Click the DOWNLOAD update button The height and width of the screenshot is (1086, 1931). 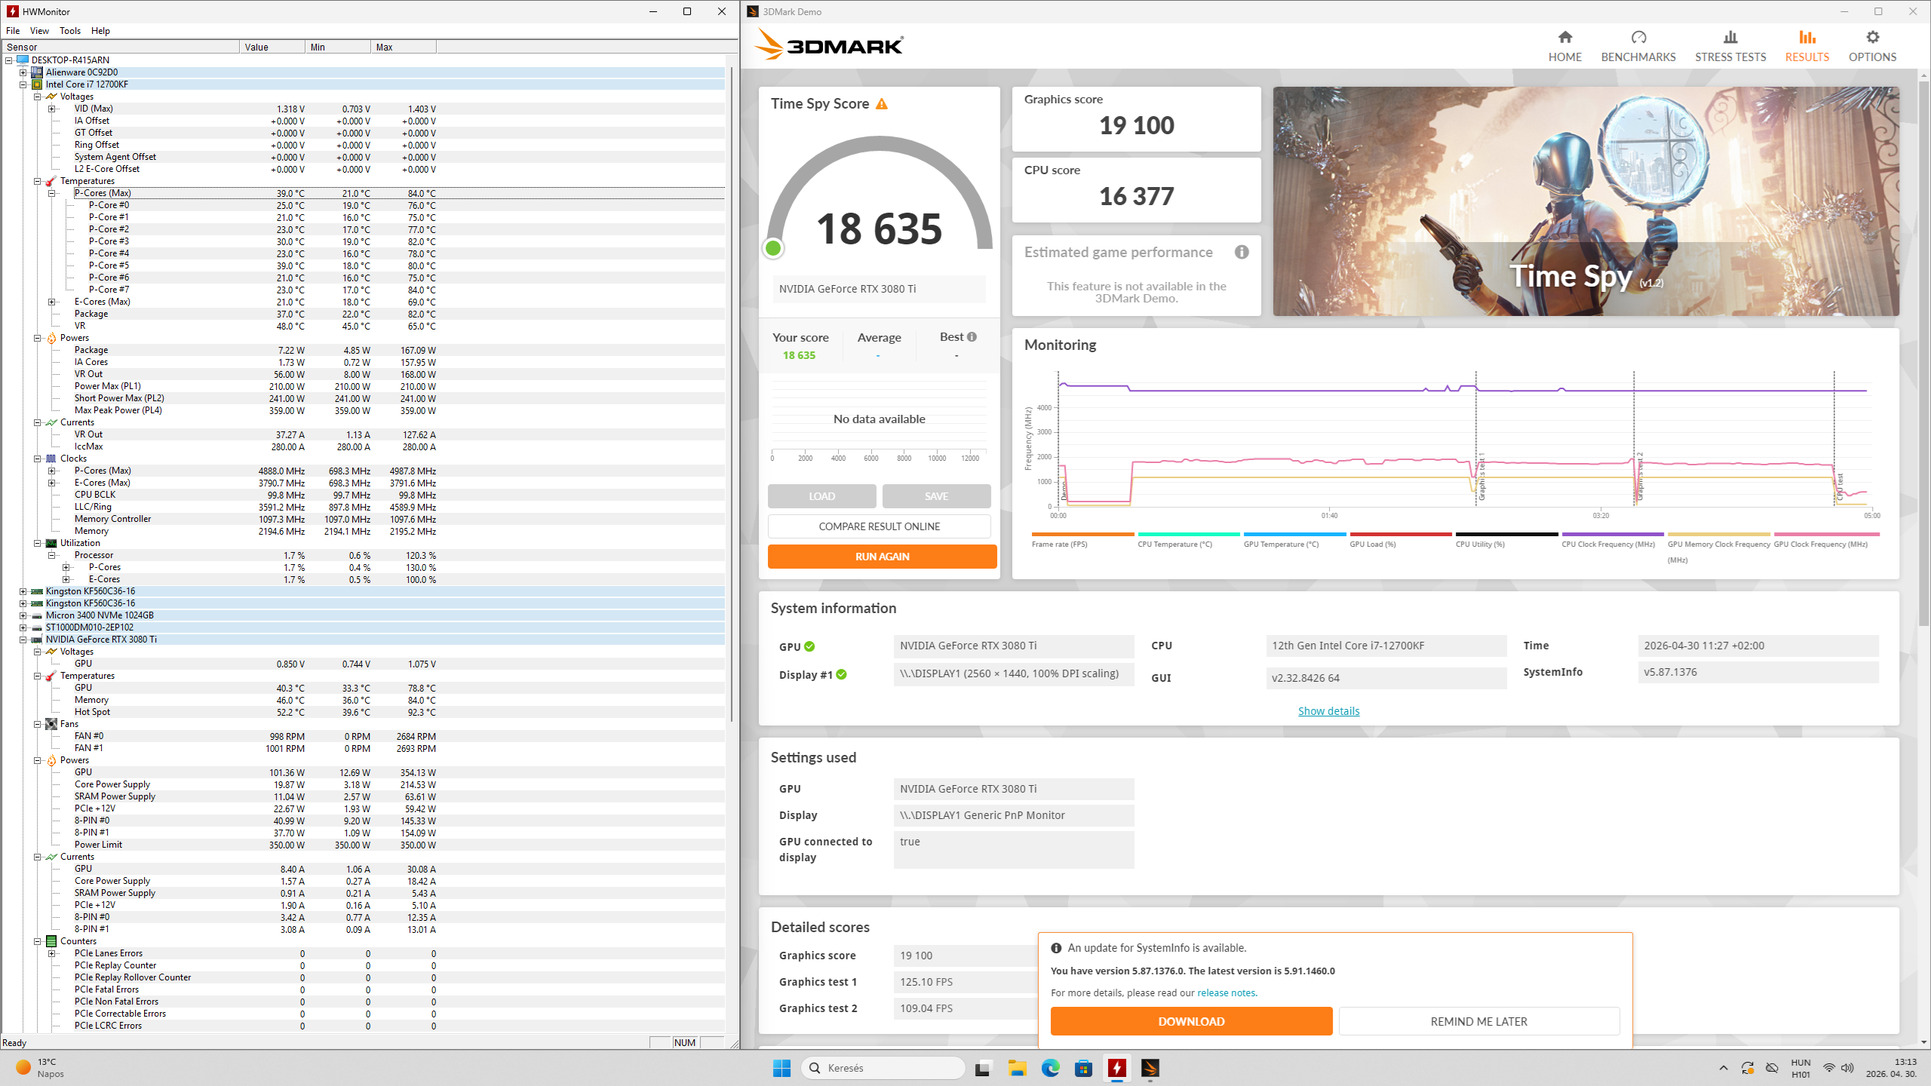pos(1190,1021)
